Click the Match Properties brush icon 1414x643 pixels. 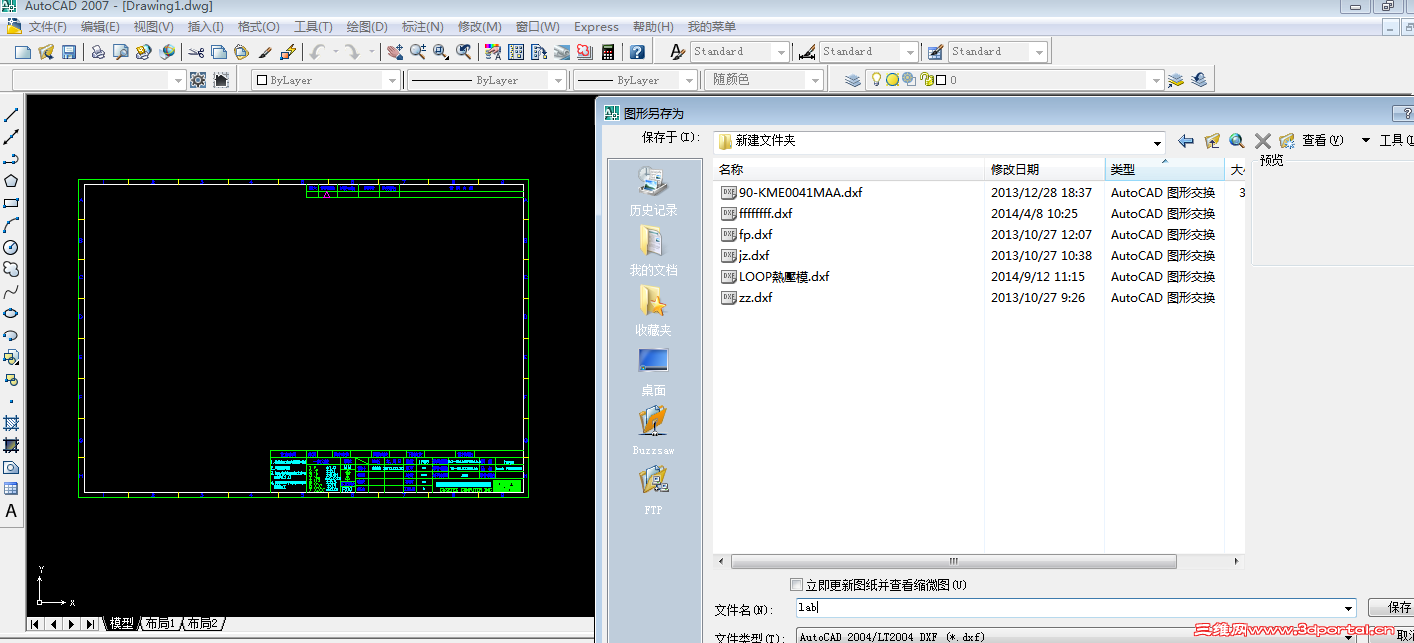pos(265,52)
